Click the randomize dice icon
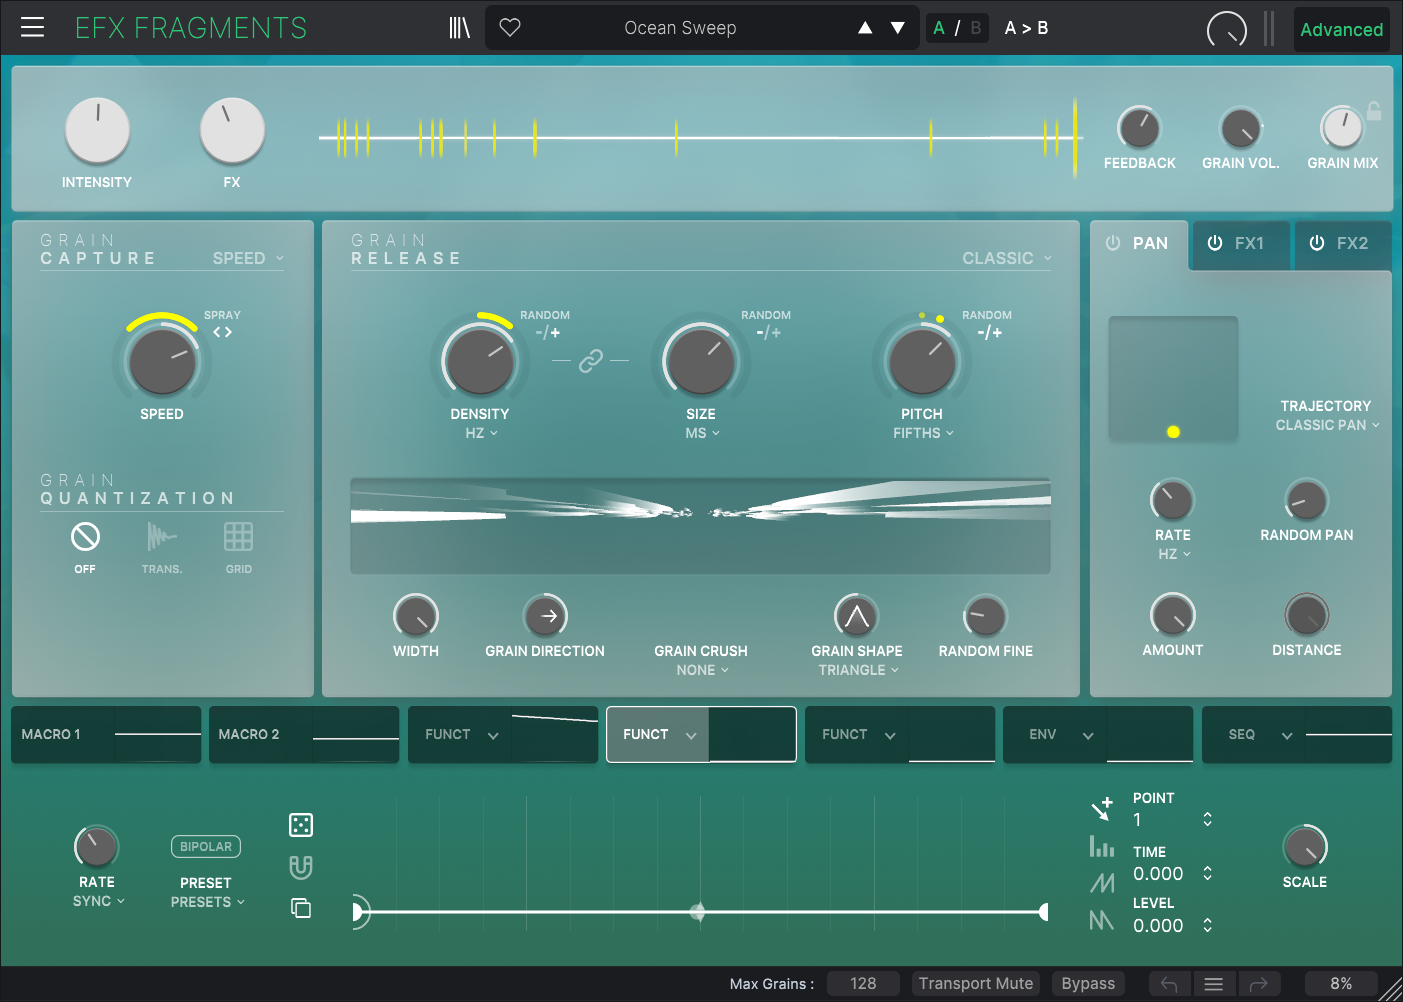Viewport: 1403px width, 1002px height. click(301, 825)
